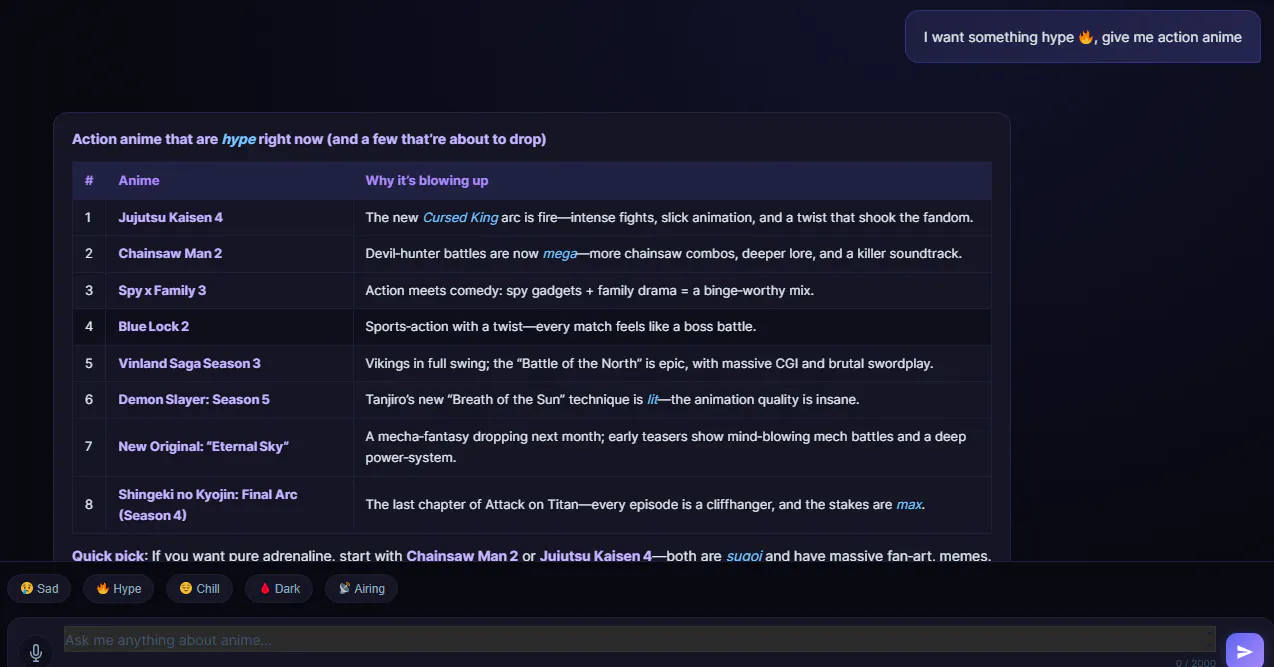Screen dimensions: 1274x667
Task: Click the highlighted word "max"
Action: (x=909, y=504)
